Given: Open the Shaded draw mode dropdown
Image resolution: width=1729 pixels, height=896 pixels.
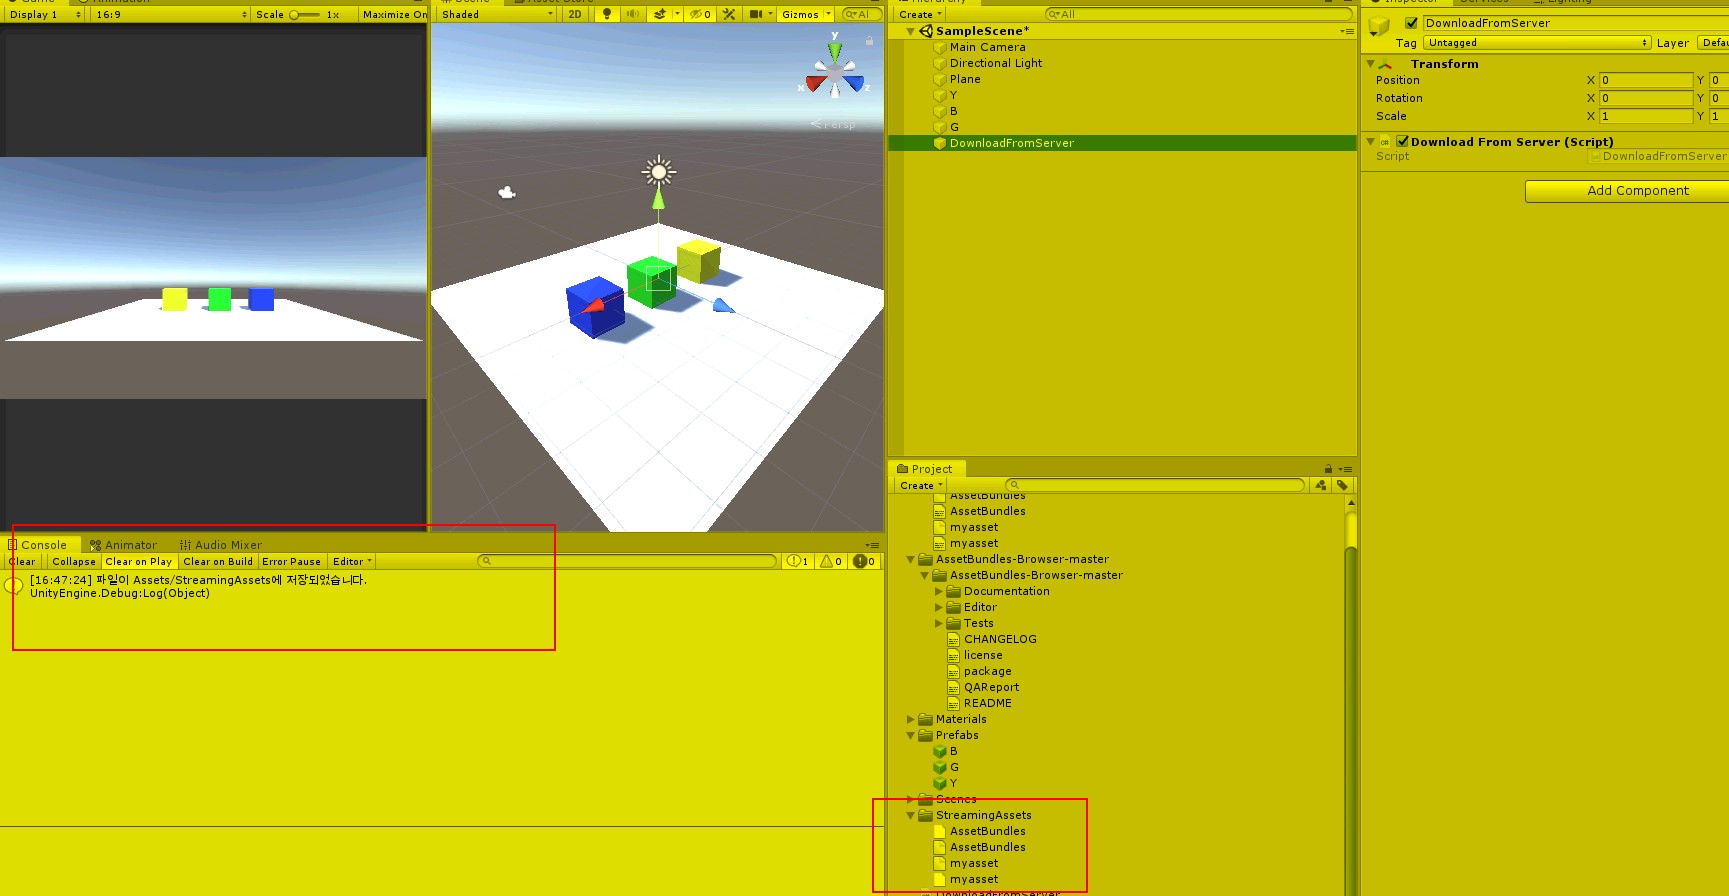Looking at the screenshot, I should [x=497, y=14].
